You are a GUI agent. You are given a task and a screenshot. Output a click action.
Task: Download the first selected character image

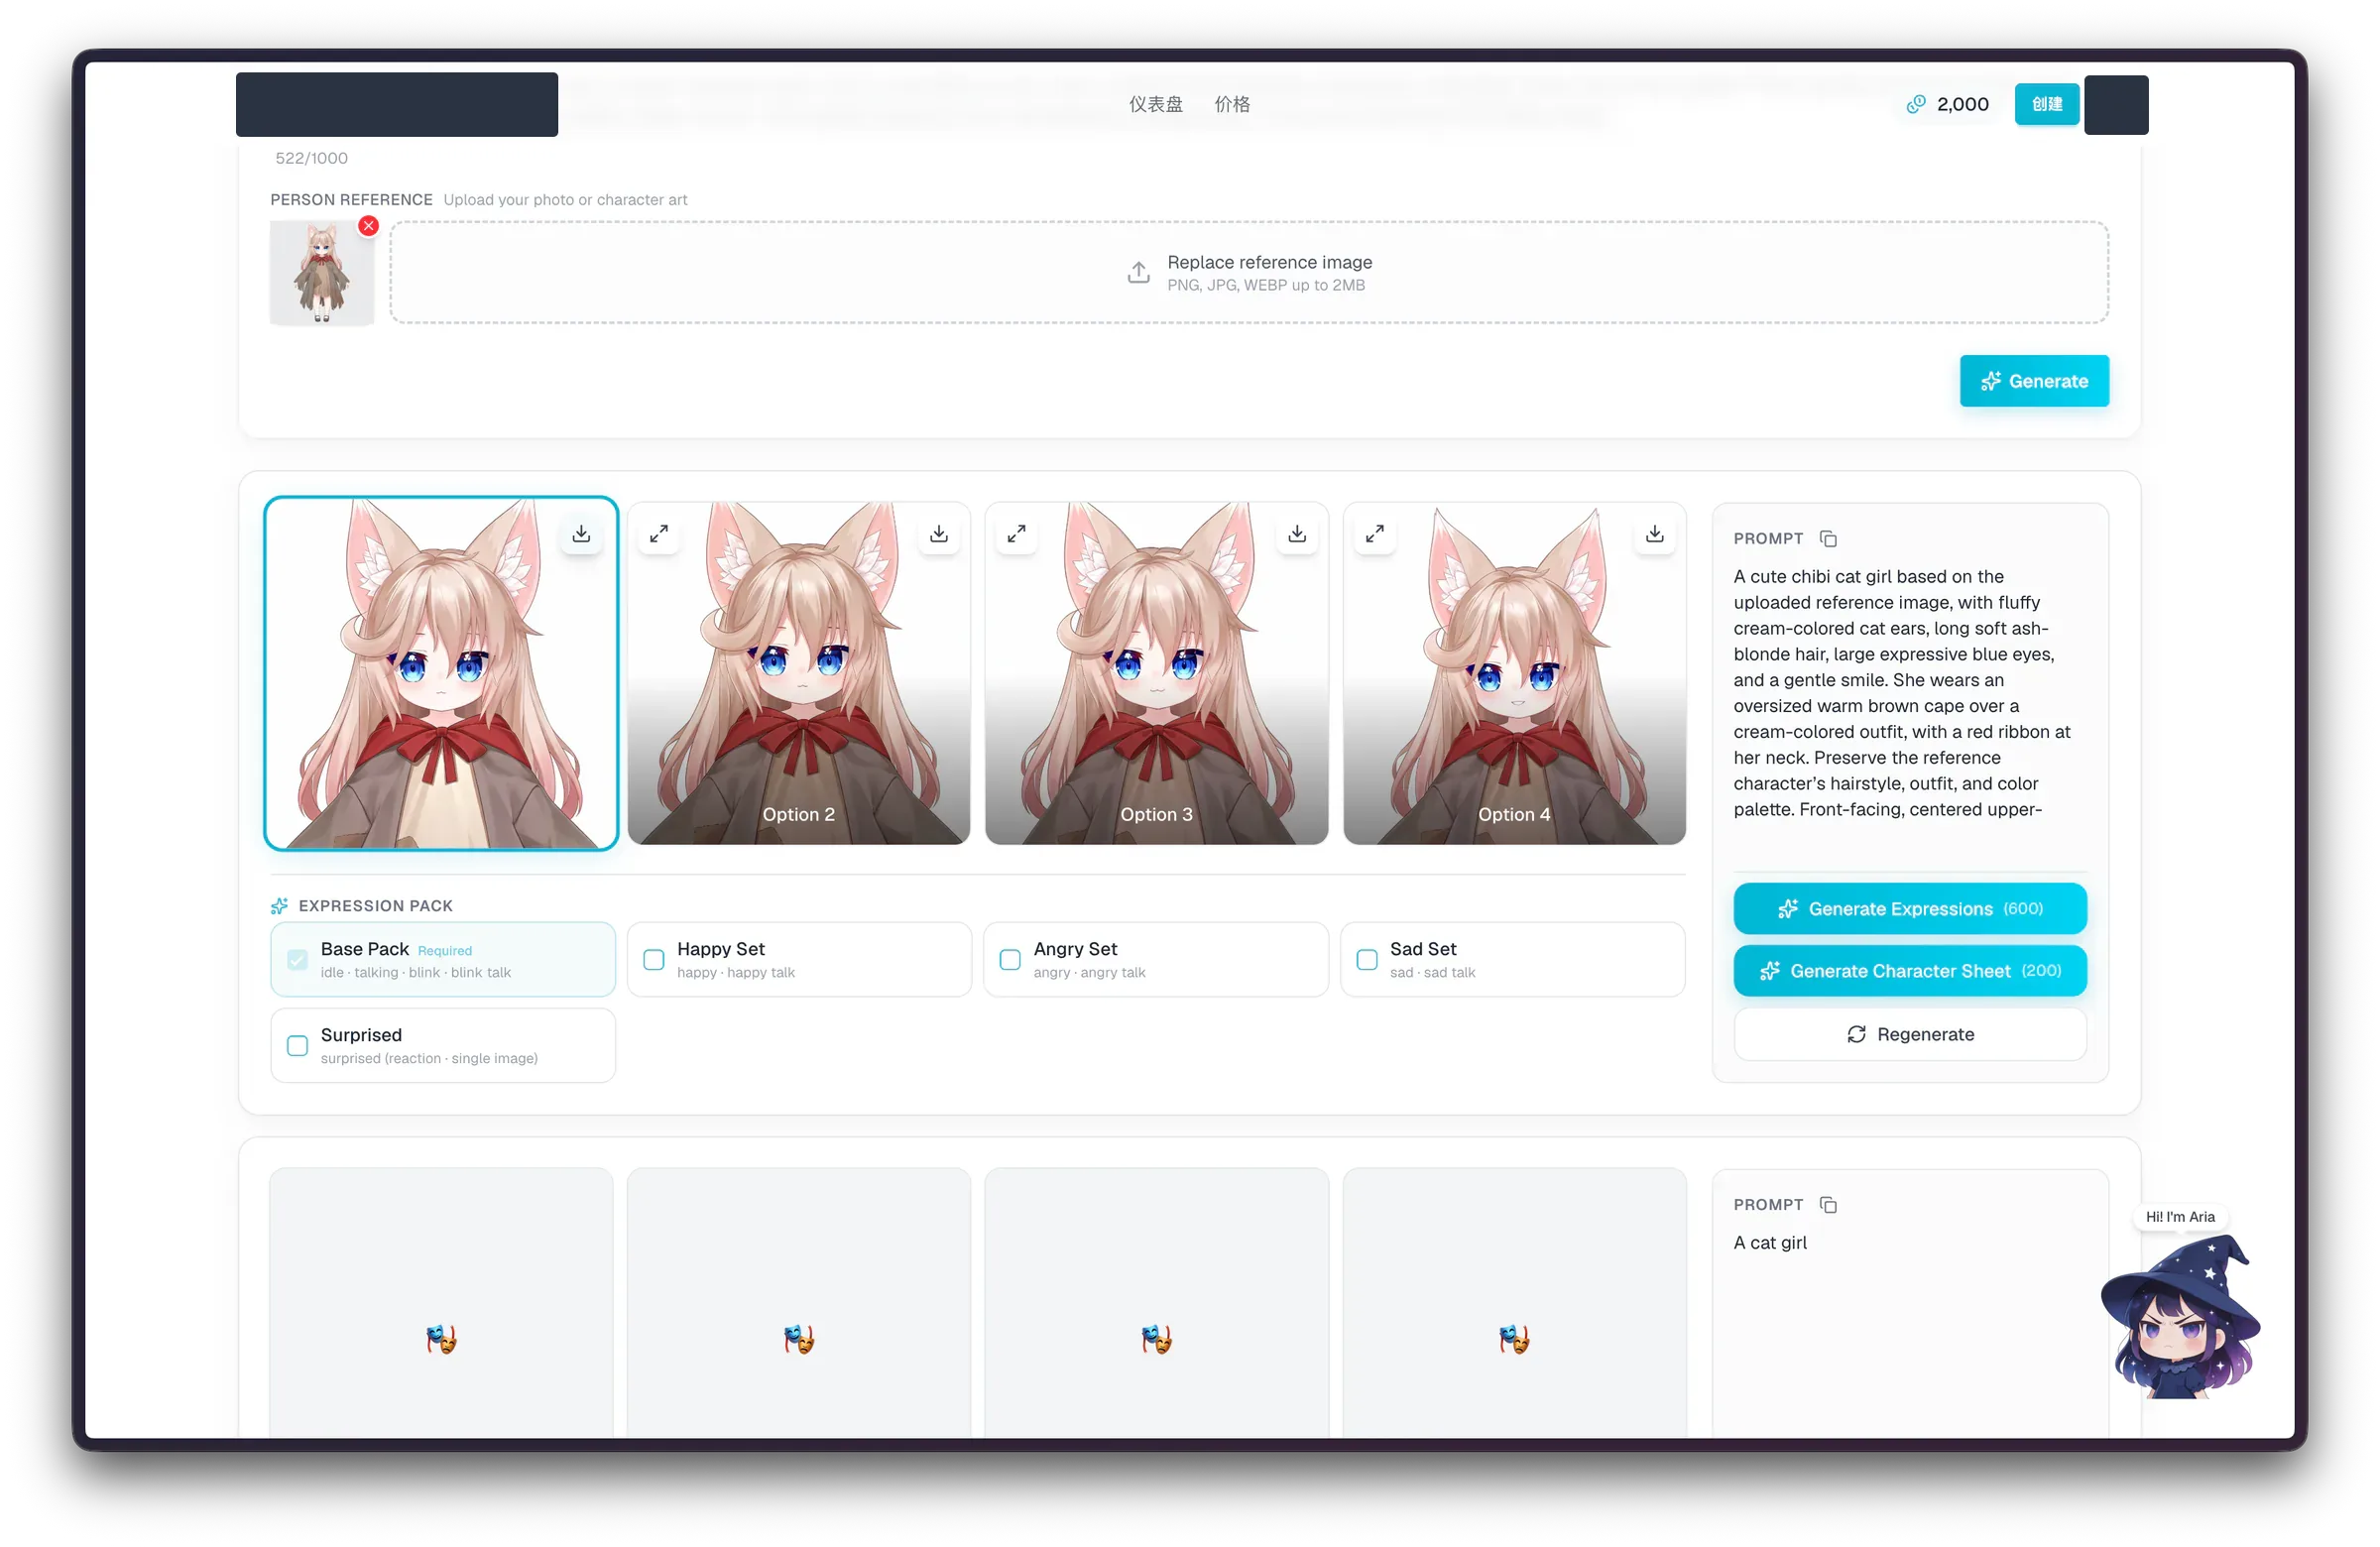[x=581, y=534]
